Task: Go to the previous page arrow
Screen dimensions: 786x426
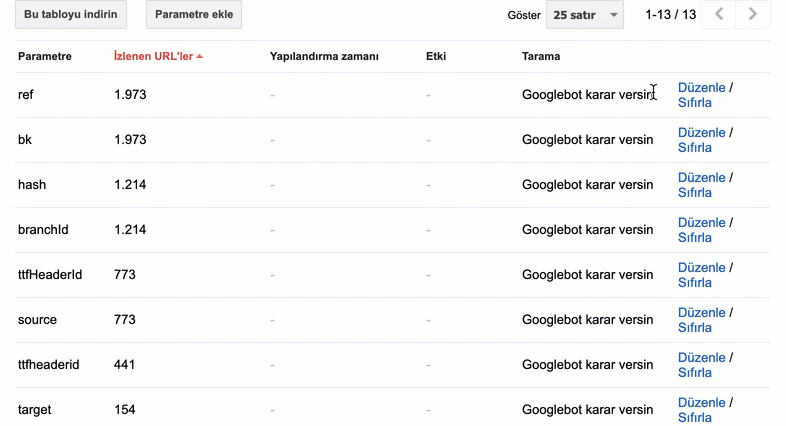Action: click(718, 15)
